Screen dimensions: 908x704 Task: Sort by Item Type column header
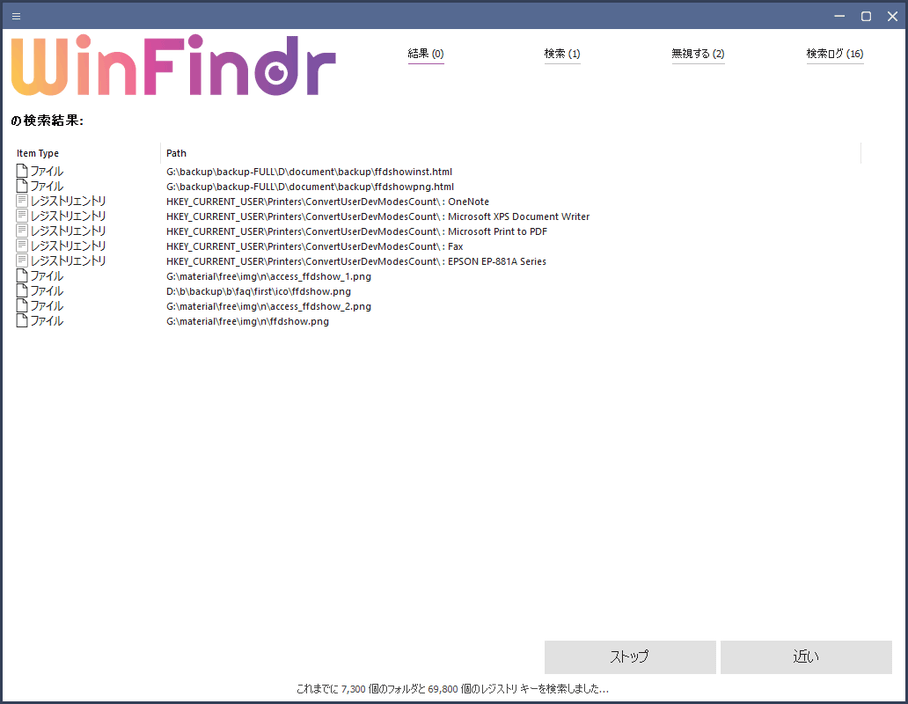(x=38, y=153)
